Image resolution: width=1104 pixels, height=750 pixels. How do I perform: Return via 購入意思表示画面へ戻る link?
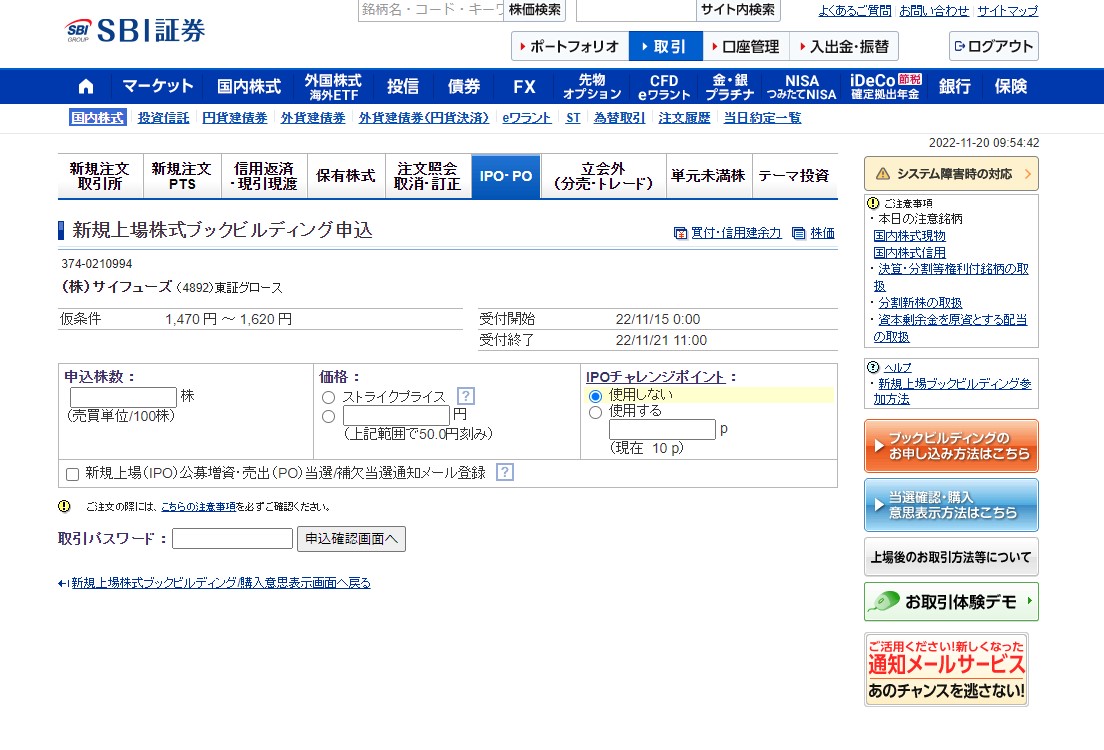(x=215, y=582)
